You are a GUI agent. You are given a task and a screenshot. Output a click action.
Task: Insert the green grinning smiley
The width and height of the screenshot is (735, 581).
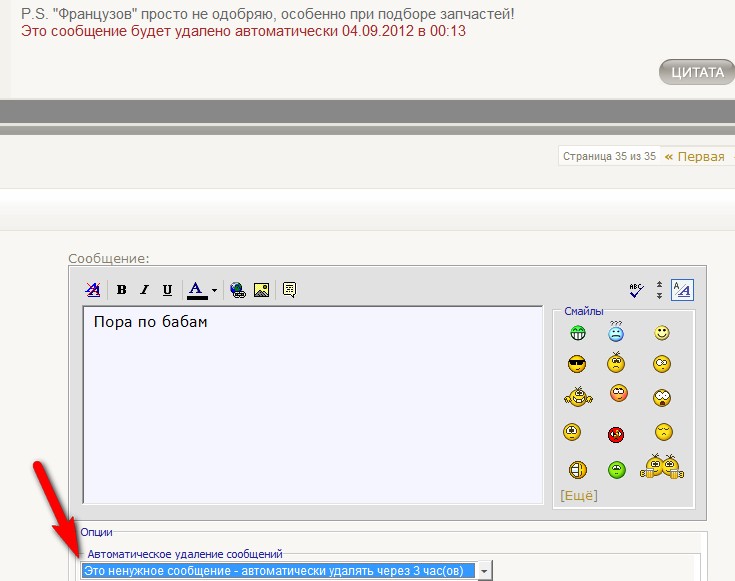tap(577, 333)
